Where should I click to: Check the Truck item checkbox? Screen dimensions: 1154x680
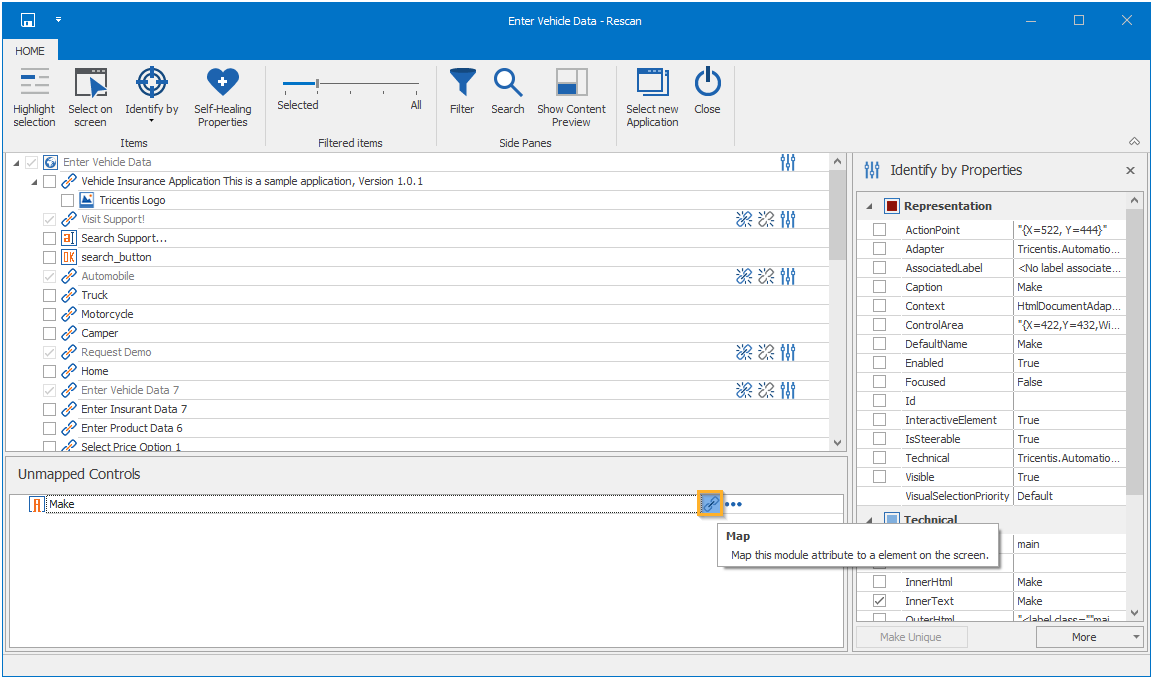(x=50, y=296)
